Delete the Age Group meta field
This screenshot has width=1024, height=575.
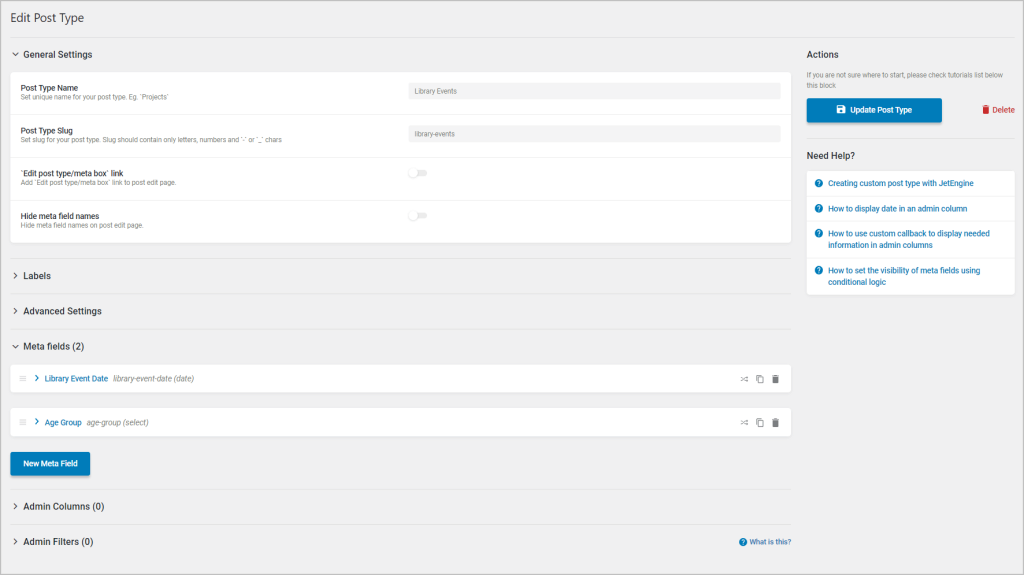point(775,423)
